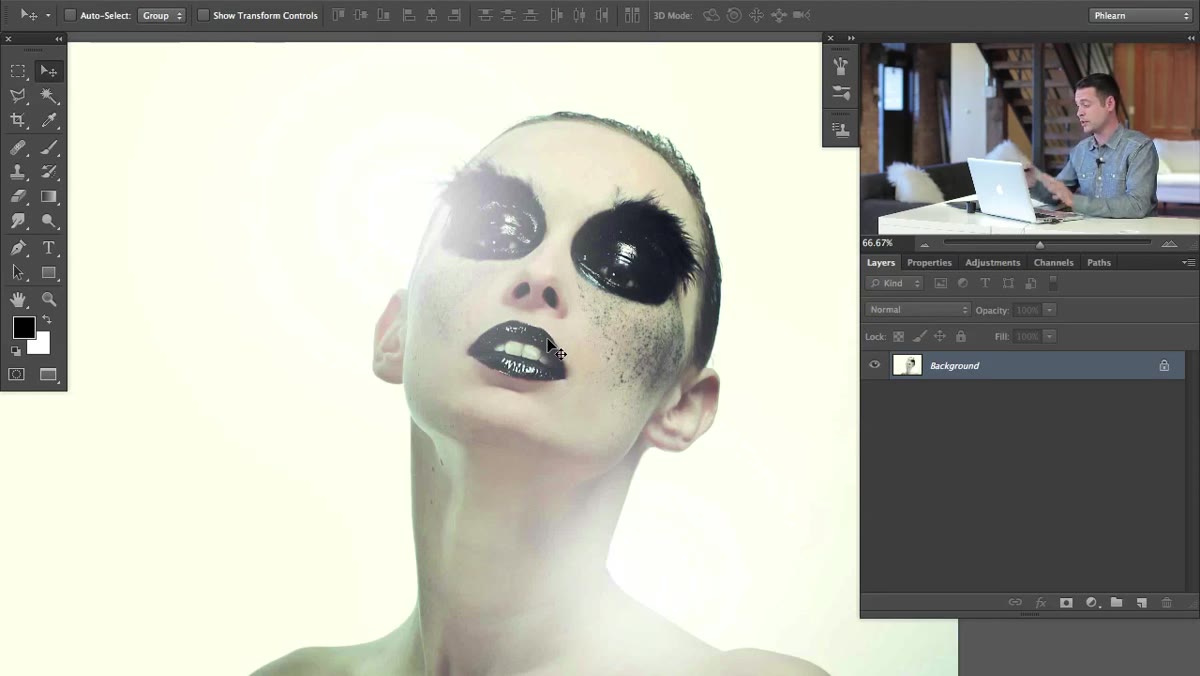
Task: Click the black foreground color swatch
Action: coord(23,327)
